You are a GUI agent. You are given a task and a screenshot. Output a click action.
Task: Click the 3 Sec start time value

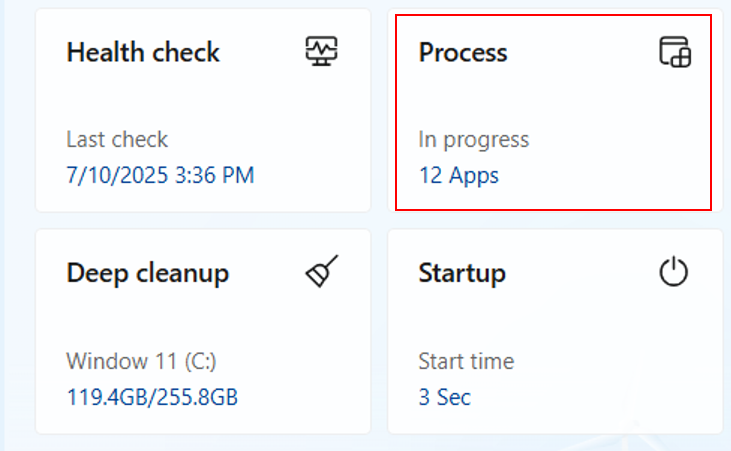click(445, 397)
